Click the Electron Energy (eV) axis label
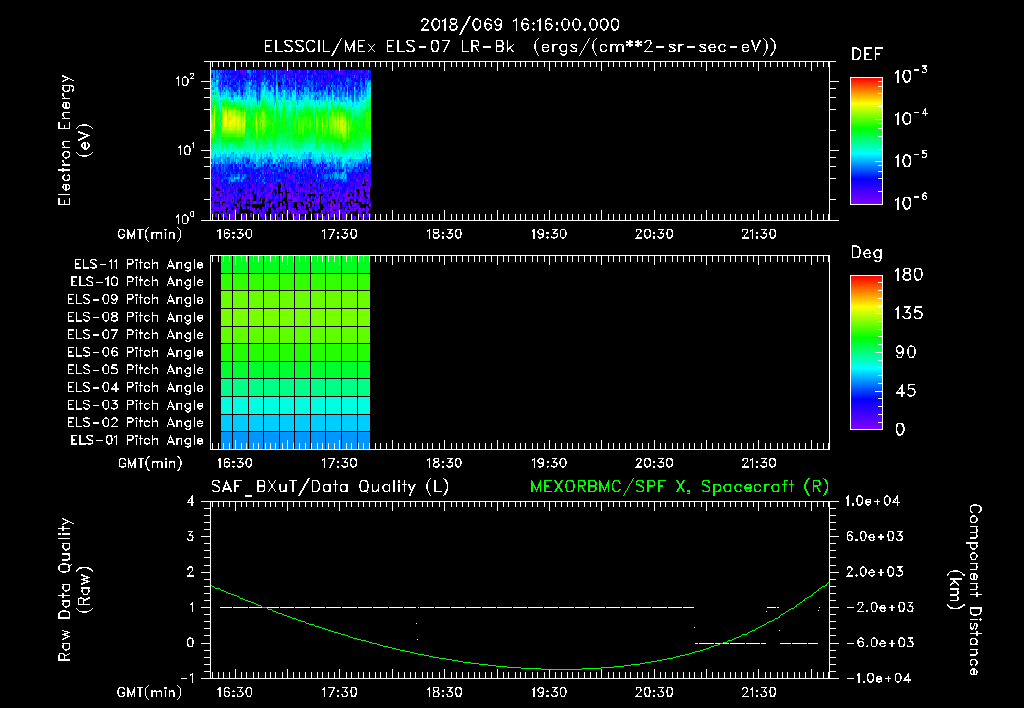Screen dimensions: 1024x708 click(74, 140)
